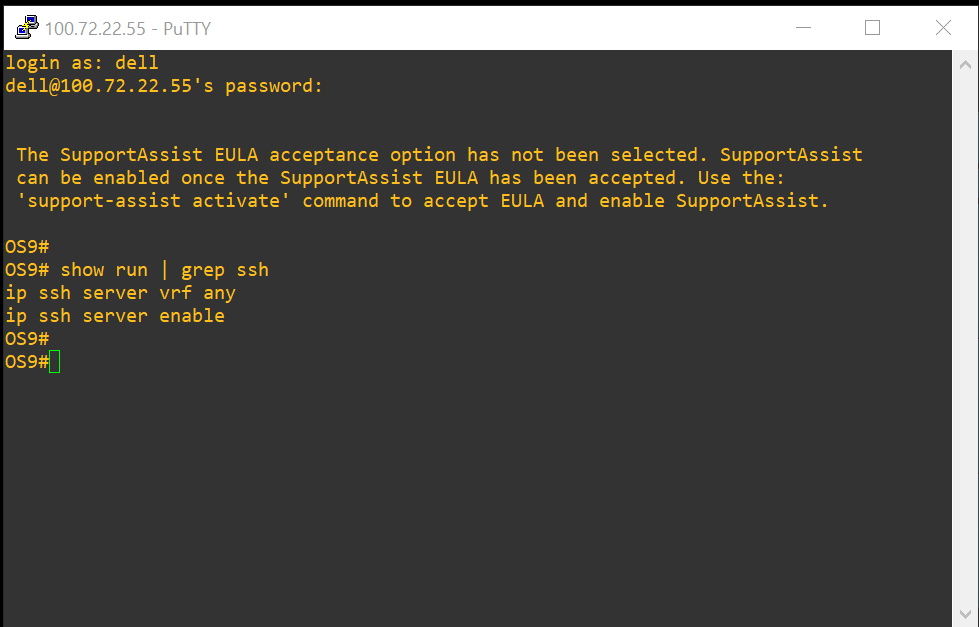Screen dimensions: 979x627
Task: Click the terminal cursor block
Action: [56, 361]
